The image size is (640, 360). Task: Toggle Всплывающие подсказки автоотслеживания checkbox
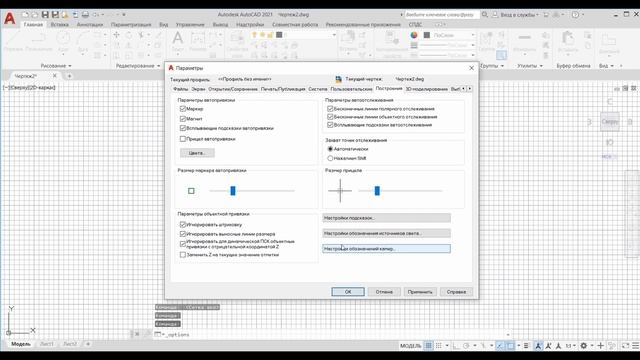(x=330, y=125)
